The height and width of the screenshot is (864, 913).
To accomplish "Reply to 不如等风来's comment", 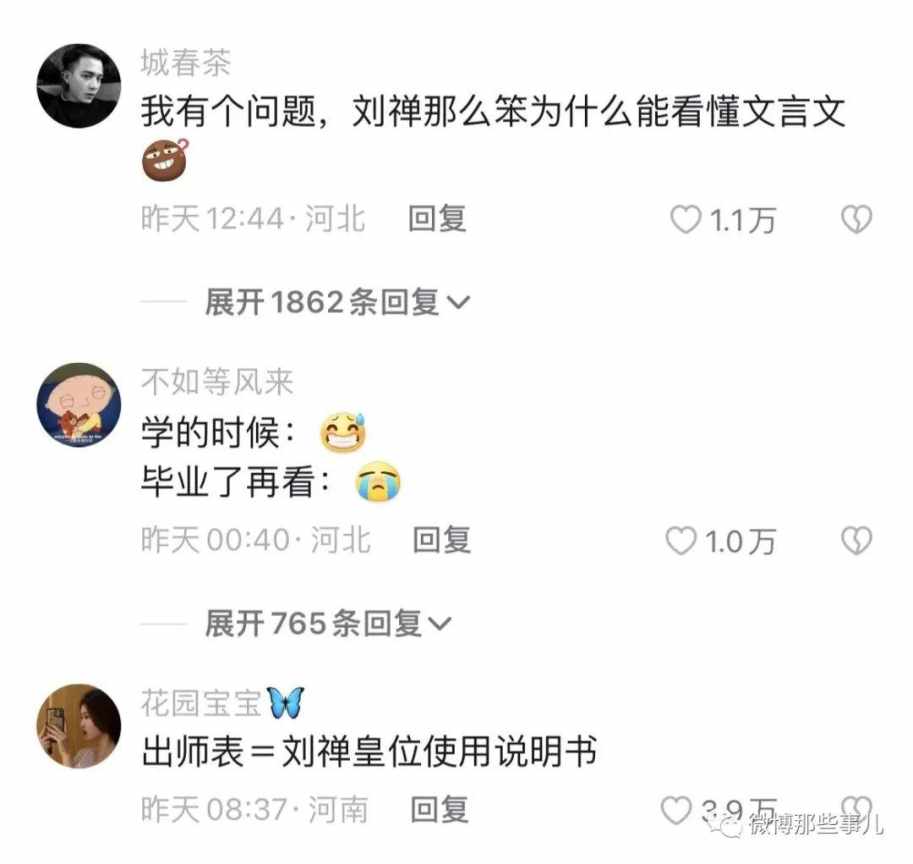I will [441, 540].
